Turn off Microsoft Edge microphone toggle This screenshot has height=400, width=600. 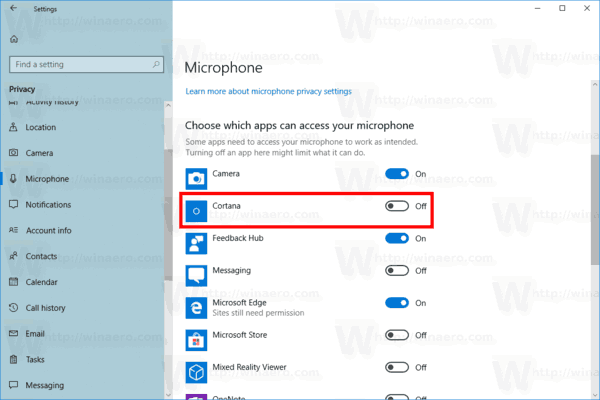point(397,303)
